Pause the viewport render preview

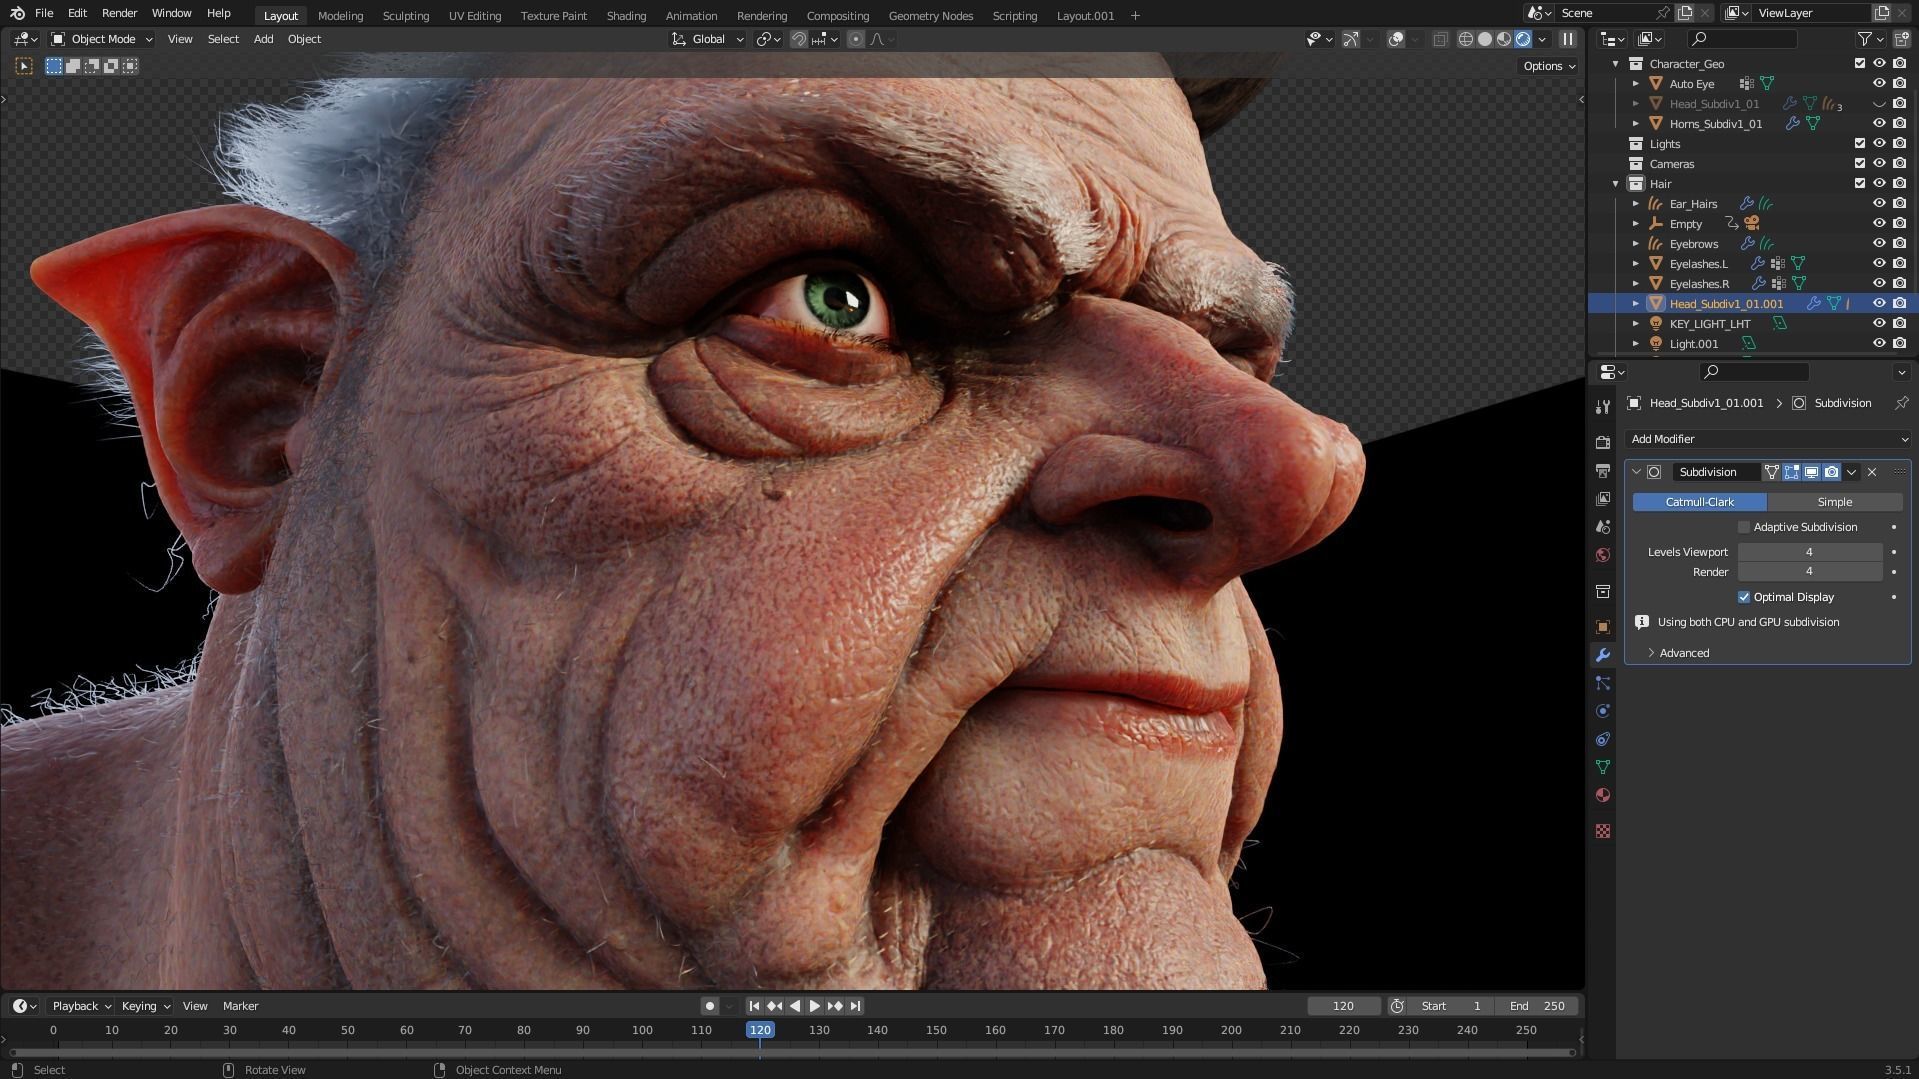point(1568,39)
